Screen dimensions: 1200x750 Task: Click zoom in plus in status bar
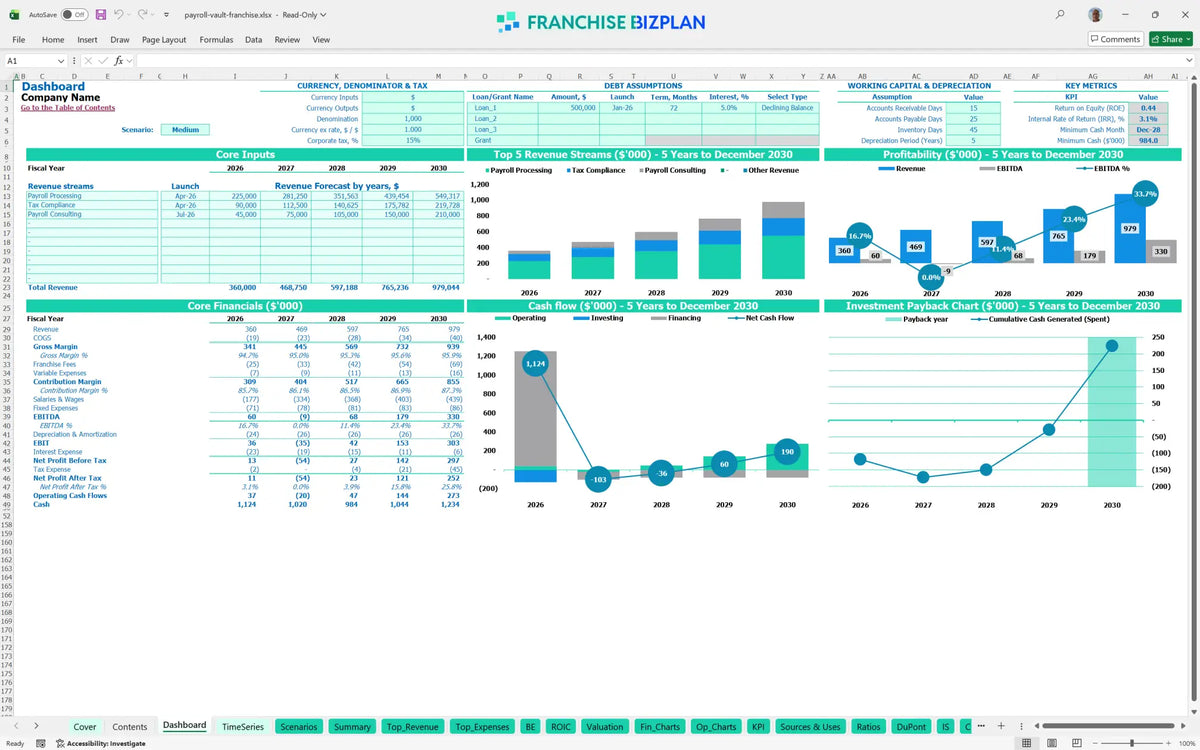[1169, 743]
